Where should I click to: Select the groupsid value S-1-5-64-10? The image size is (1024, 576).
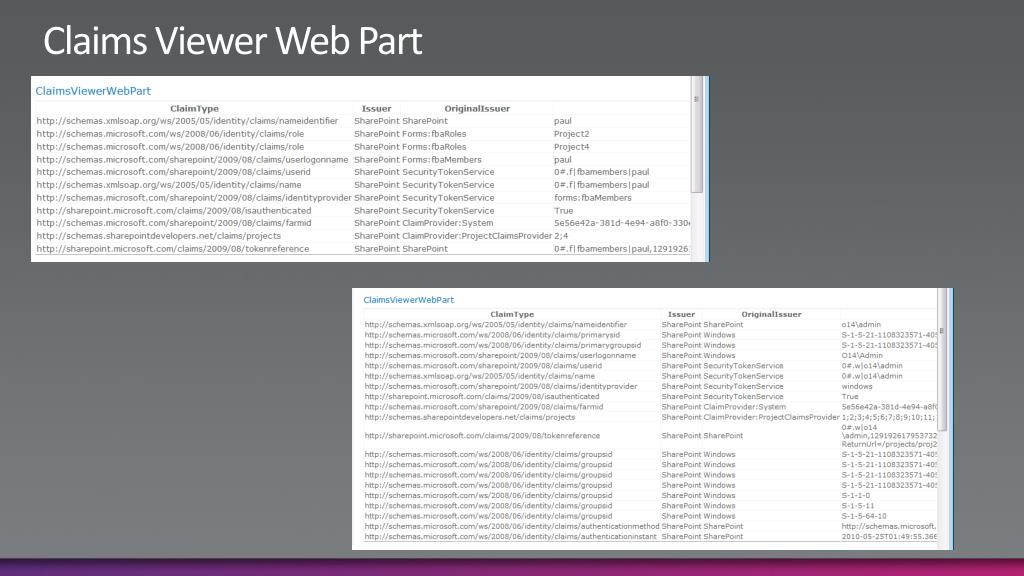click(863, 516)
